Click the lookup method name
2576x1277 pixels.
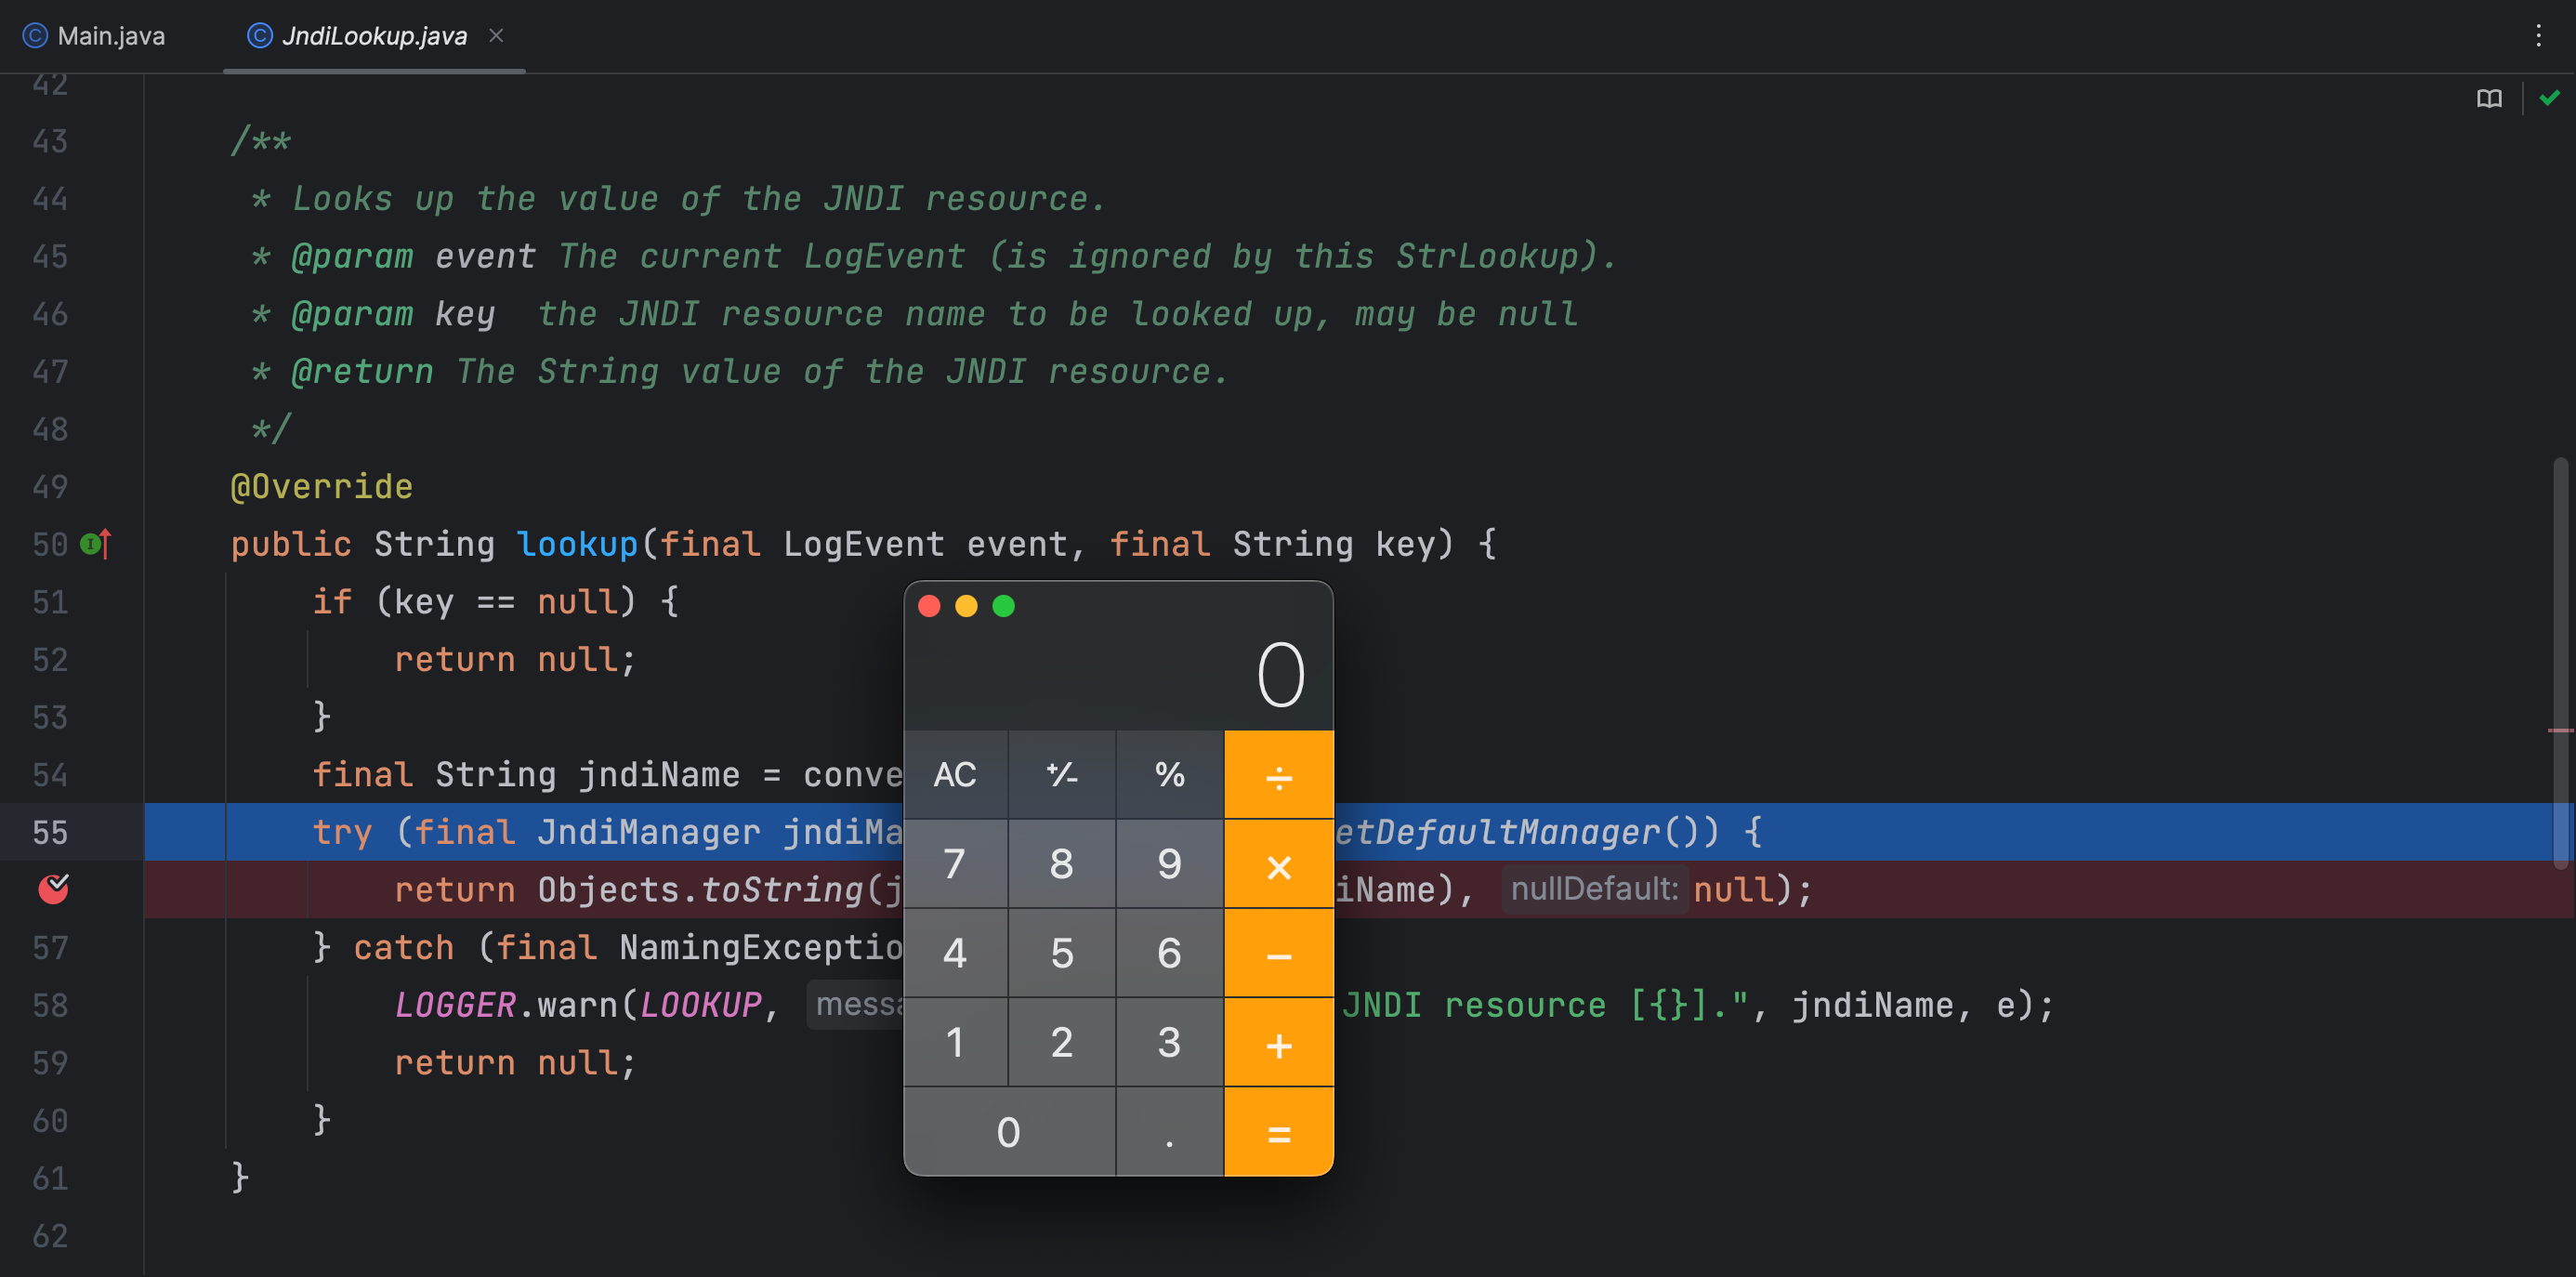577,544
